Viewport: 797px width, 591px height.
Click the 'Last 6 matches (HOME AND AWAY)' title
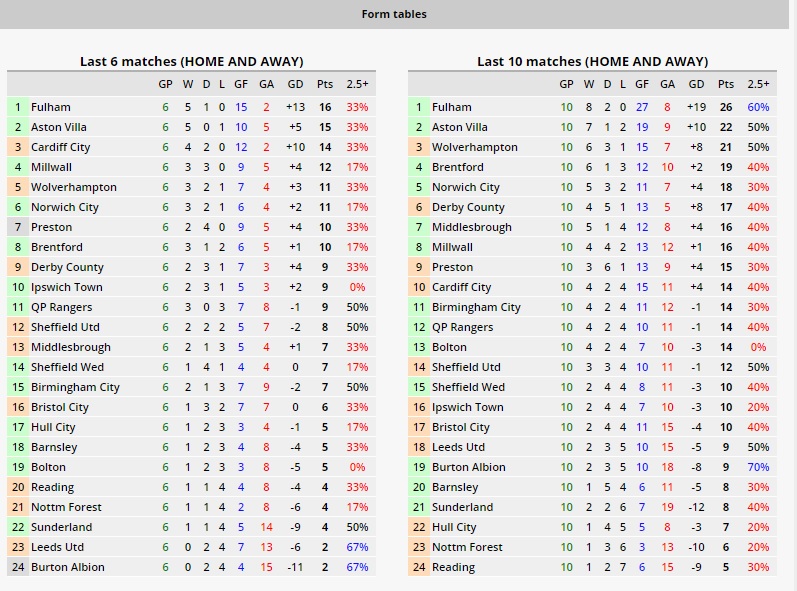click(x=192, y=61)
